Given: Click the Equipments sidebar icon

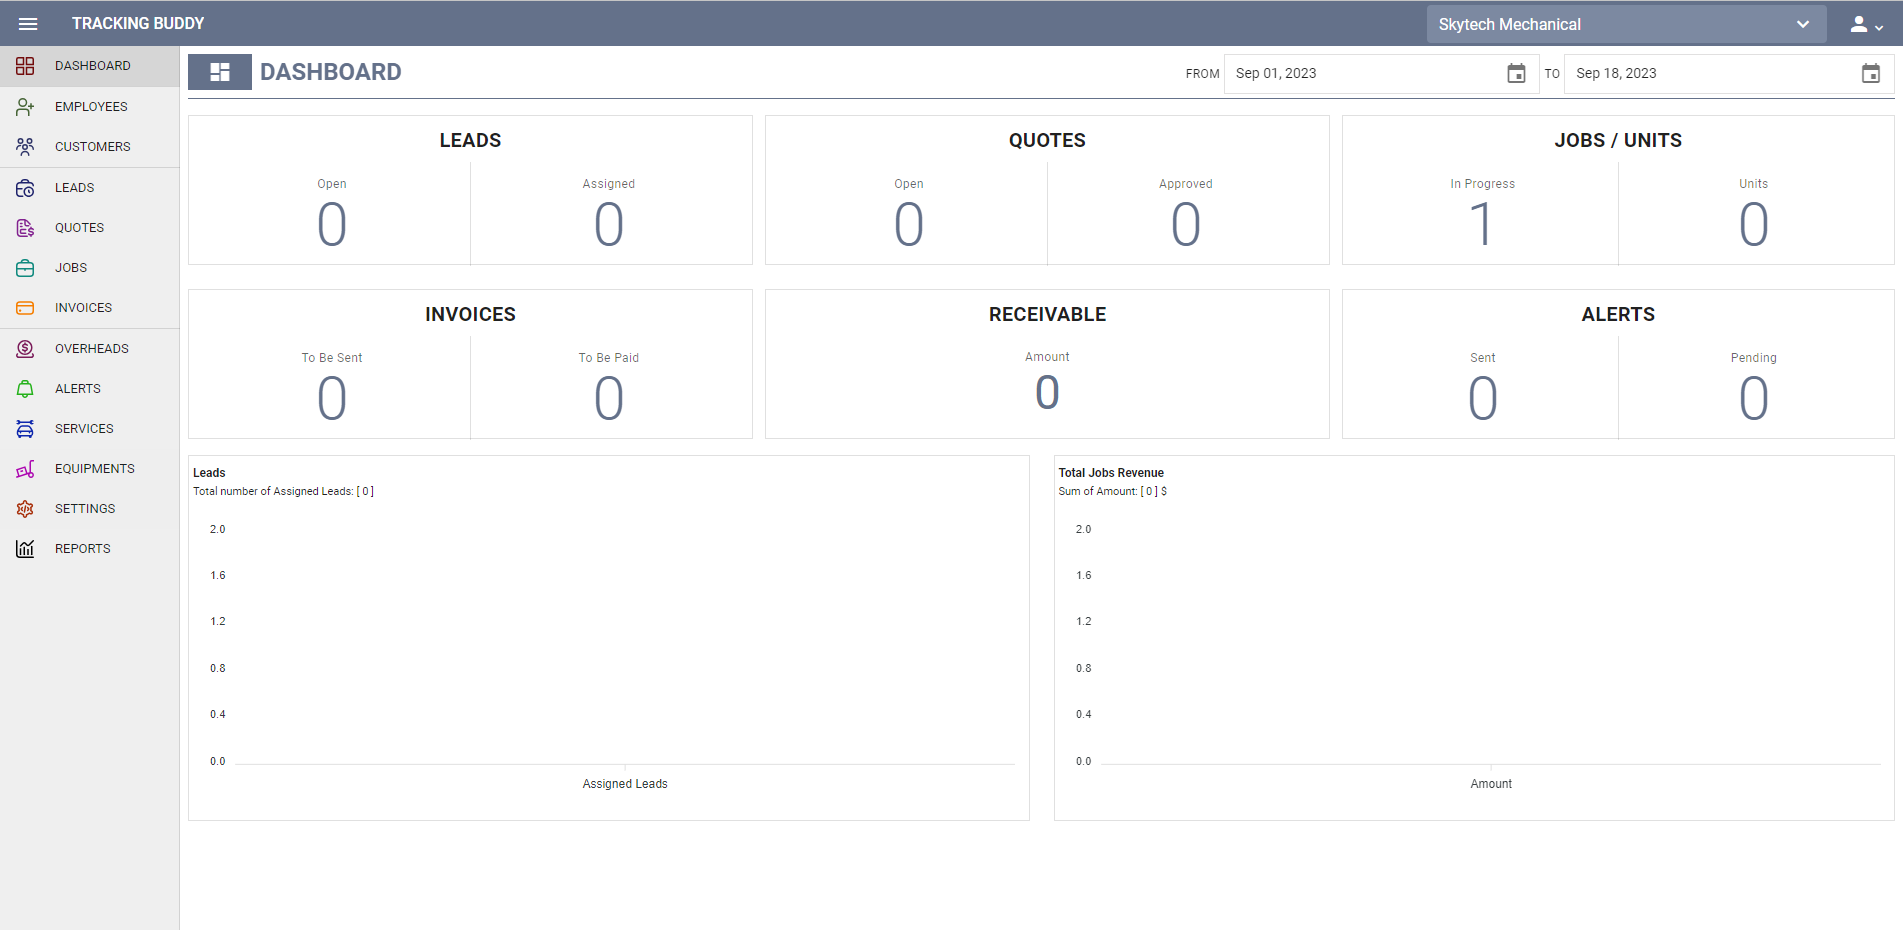Looking at the screenshot, I should point(25,469).
